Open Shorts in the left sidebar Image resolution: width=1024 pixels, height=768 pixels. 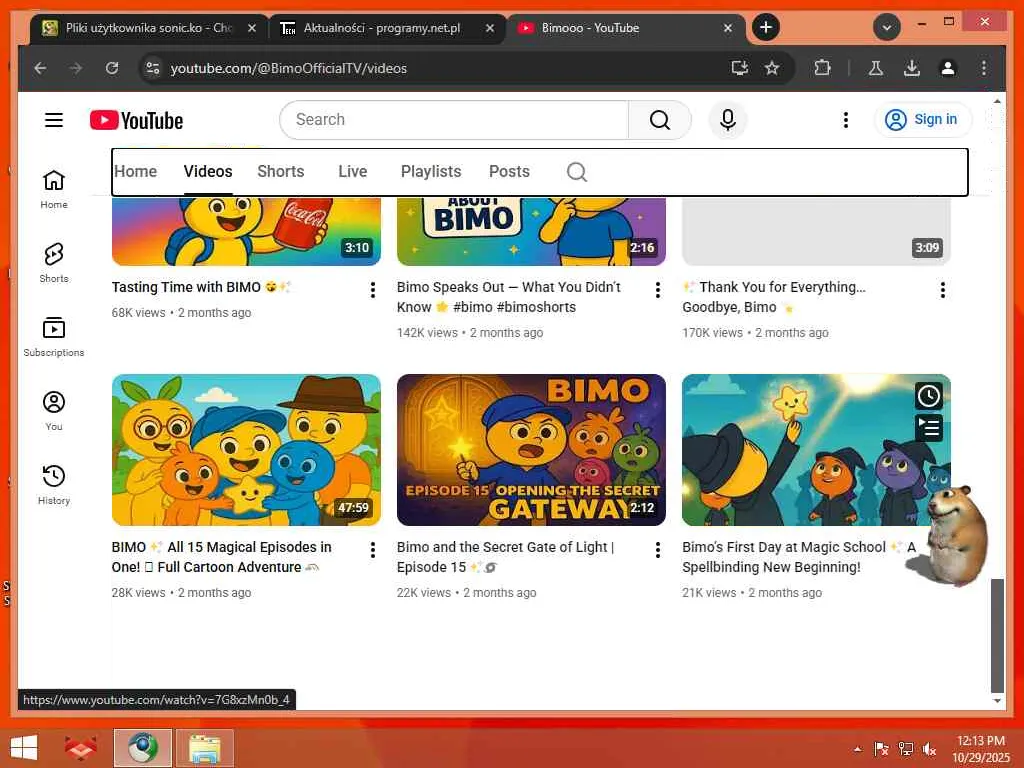(54, 263)
